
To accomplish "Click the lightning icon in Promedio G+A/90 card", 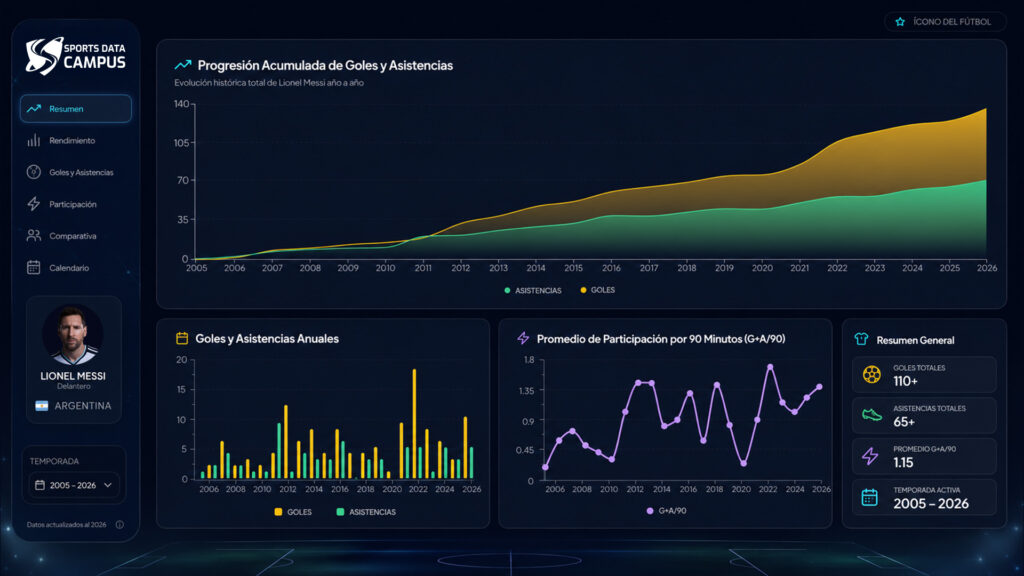I will pos(870,456).
